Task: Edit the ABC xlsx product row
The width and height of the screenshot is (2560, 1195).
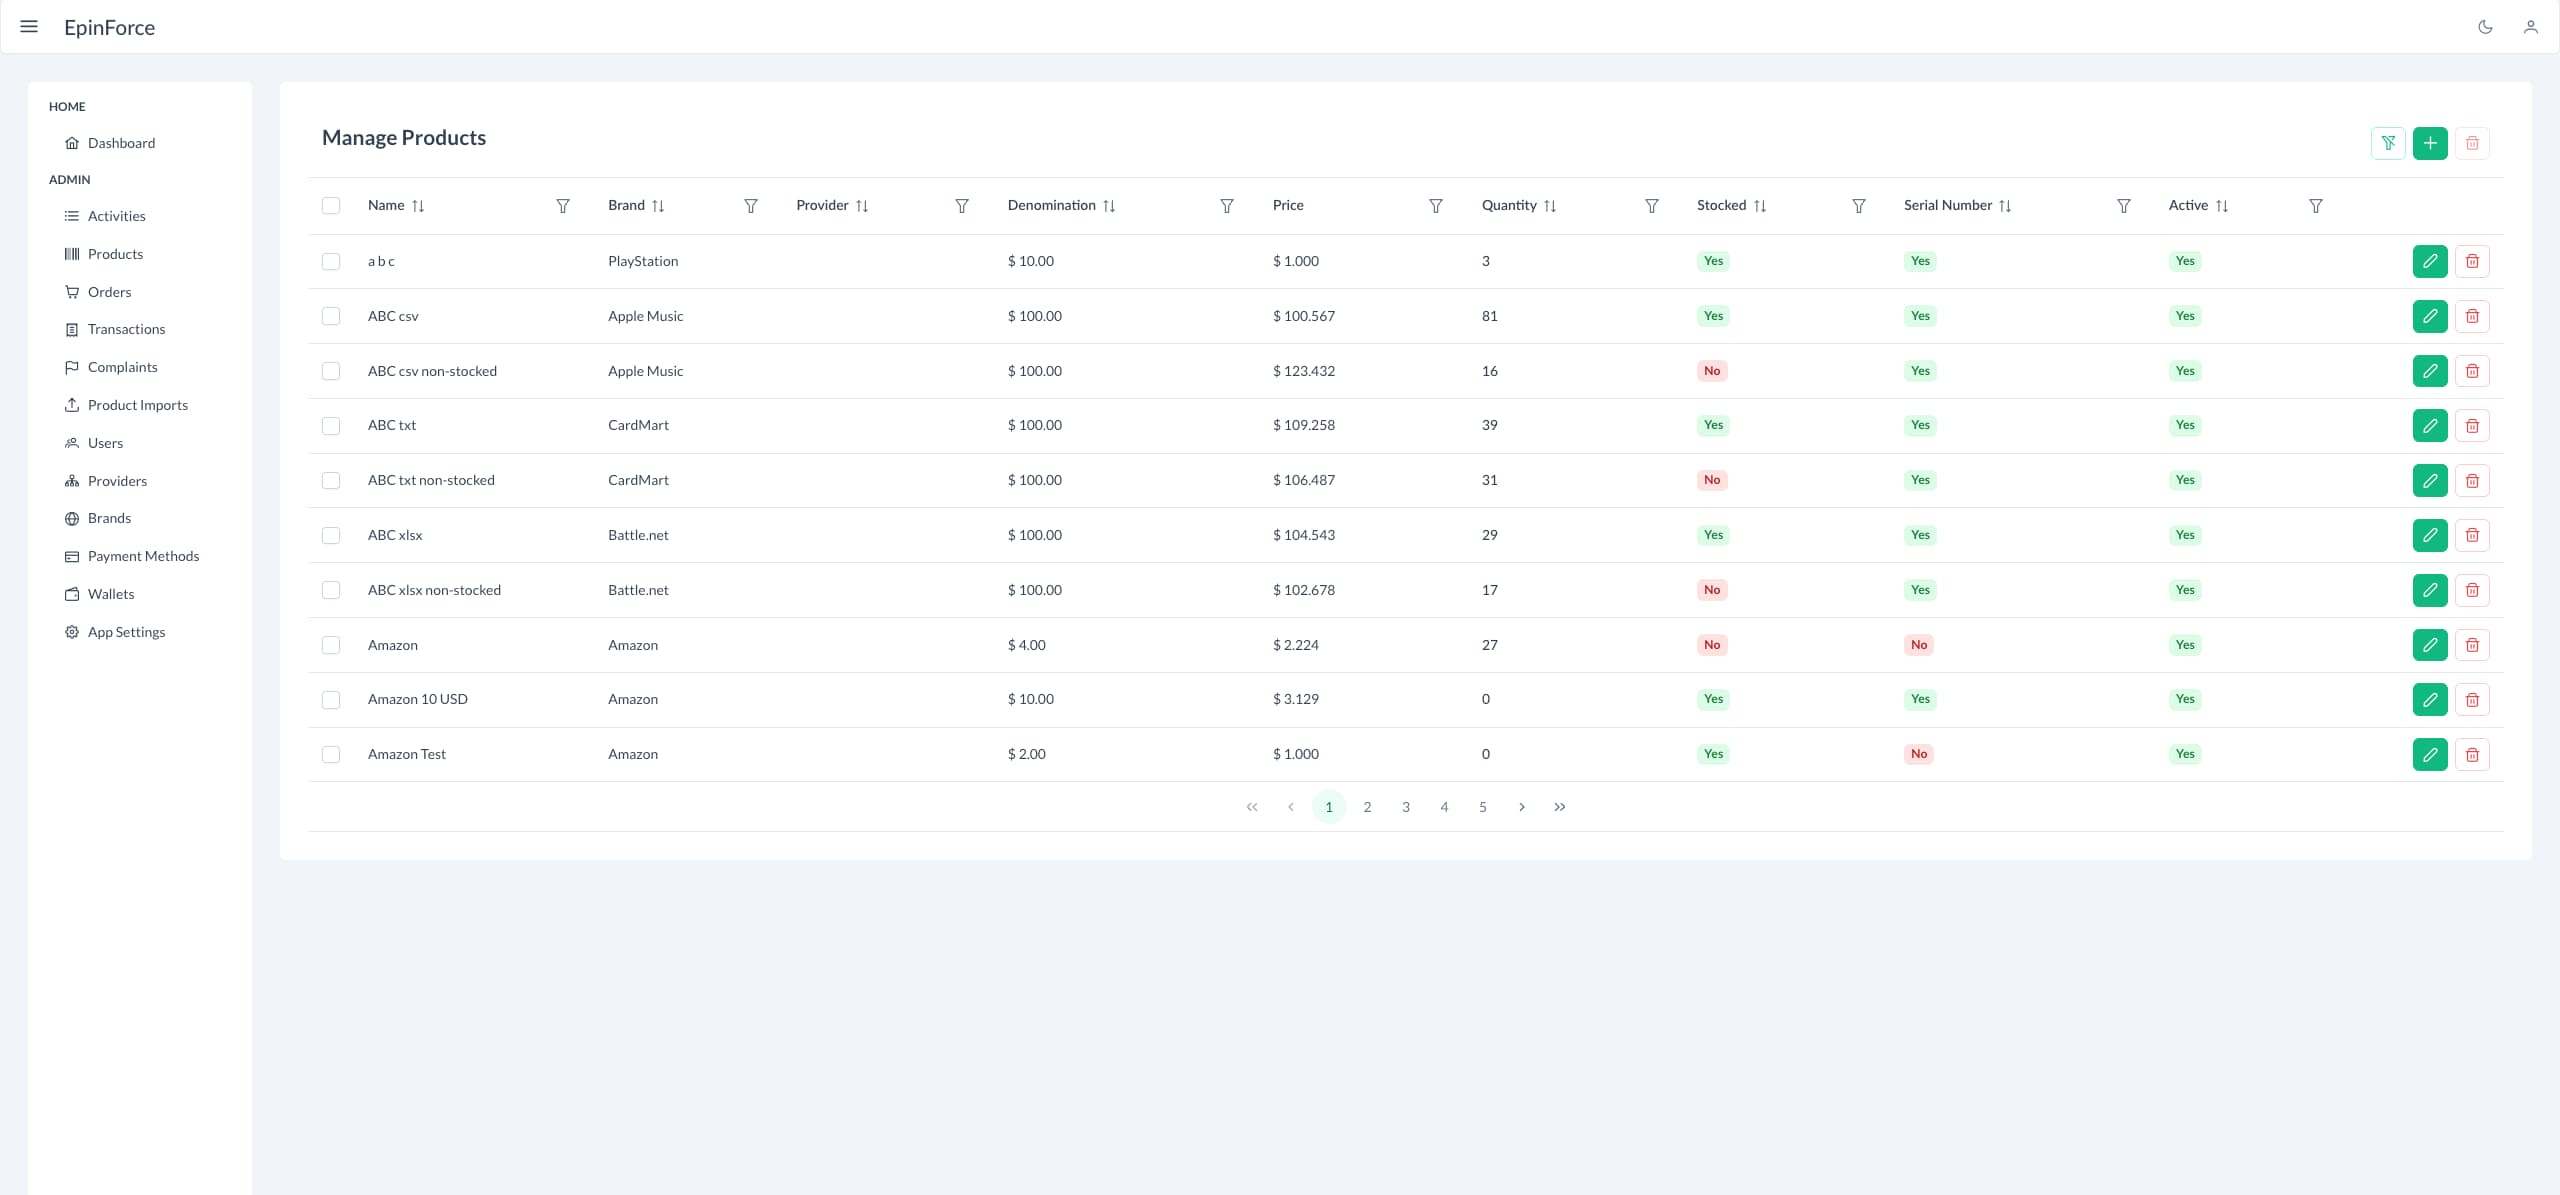Action: pos(2429,536)
